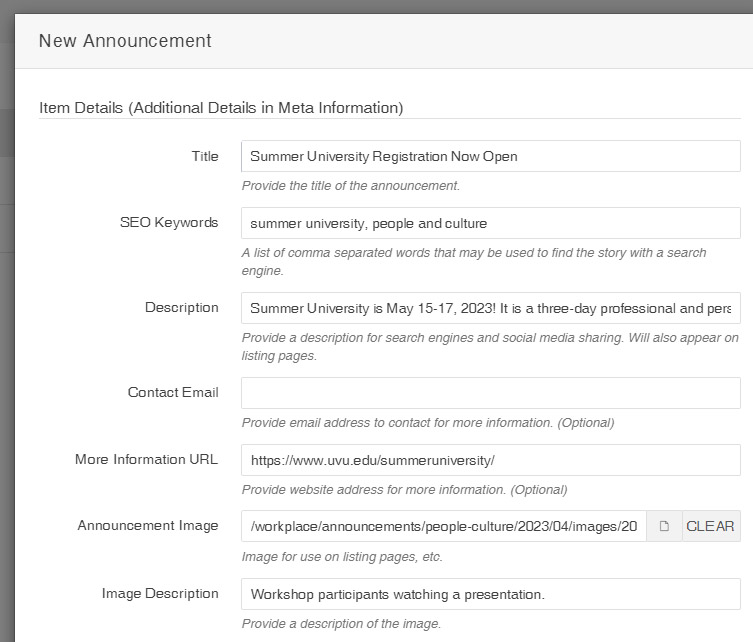The height and width of the screenshot is (642, 753).
Task: Click the file chooser icon for Announcement Image
Action: (664, 526)
